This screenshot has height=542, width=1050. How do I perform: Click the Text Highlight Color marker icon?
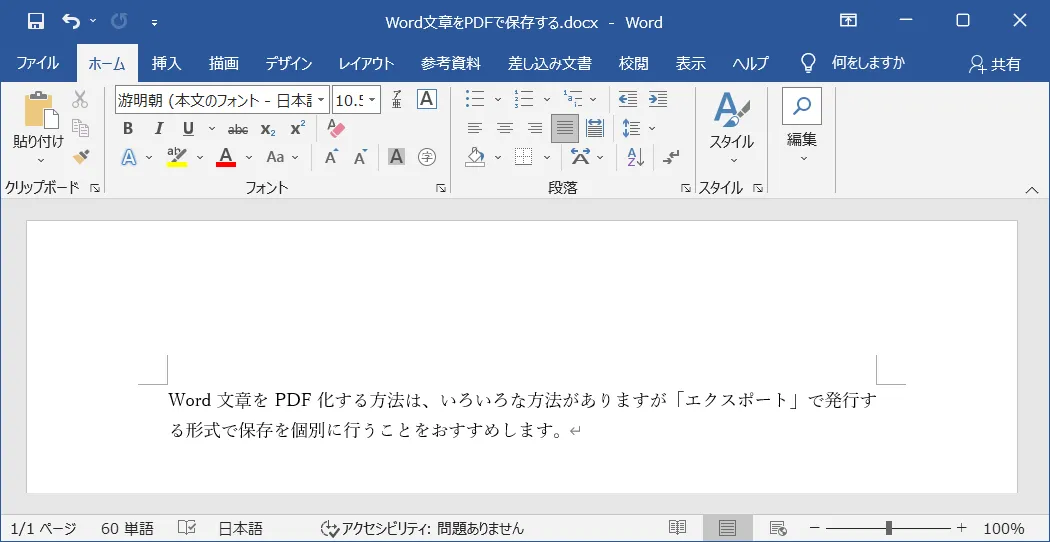pyautogui.click(x=177, y=157)
